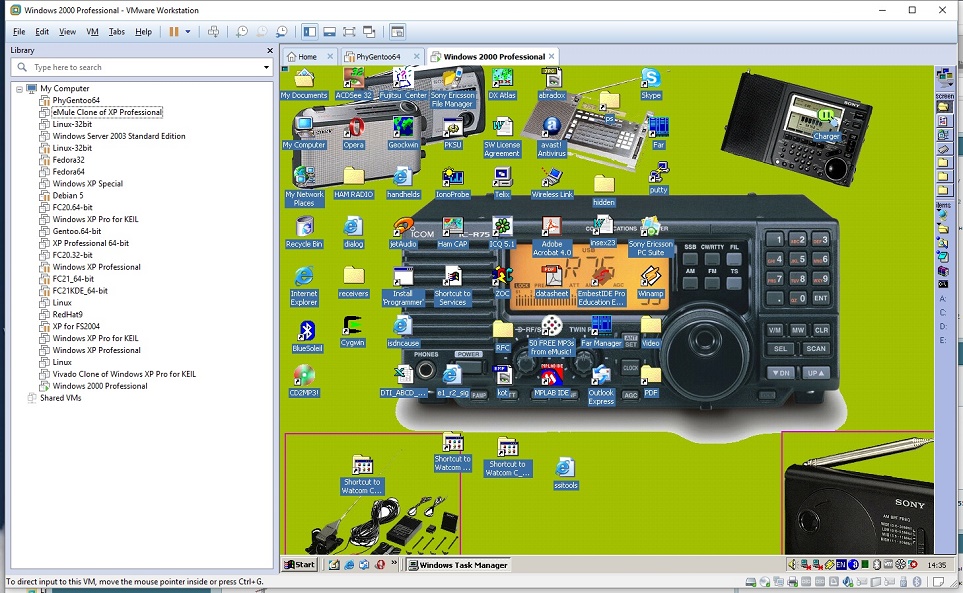Select the putty desktop shortcut
963x593 pixels.
(x=658, y=179)
